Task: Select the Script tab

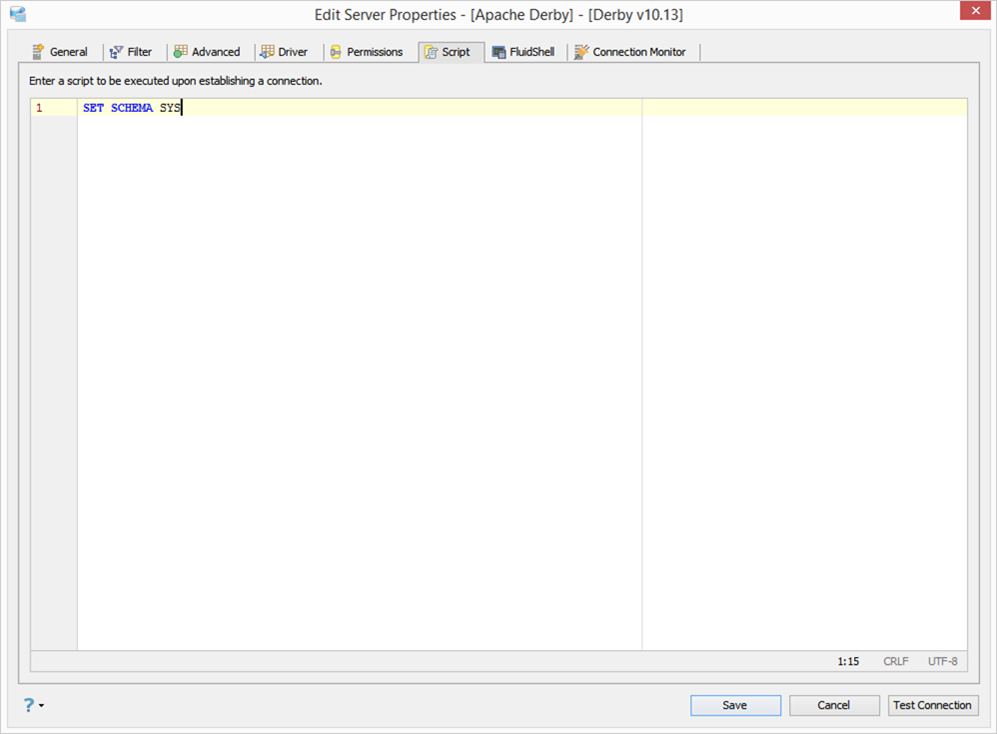Action: click(x=451, y=52)
